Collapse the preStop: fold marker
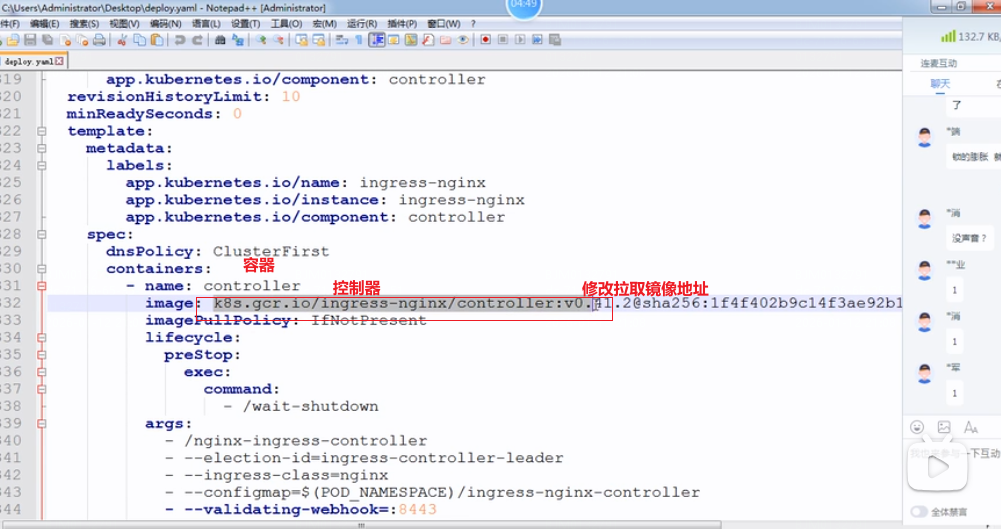This screenshot has width=1001, height=529. [x=41, y=355]
